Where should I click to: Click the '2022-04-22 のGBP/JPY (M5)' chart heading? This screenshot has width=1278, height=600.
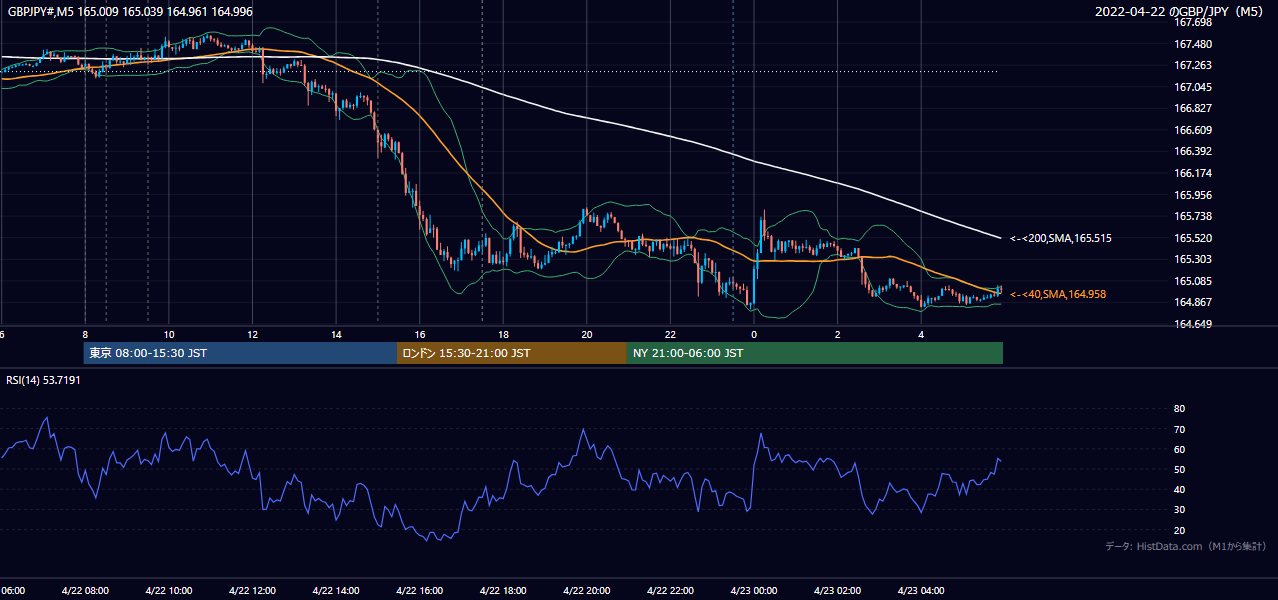[1181, 11]
